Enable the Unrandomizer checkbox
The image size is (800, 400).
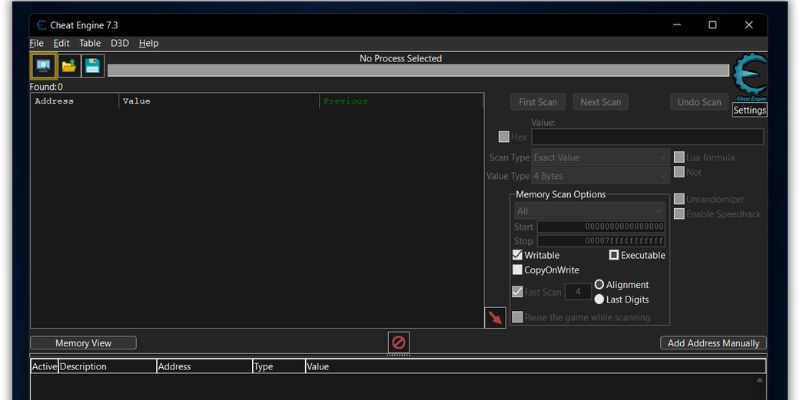pos(679,199)
